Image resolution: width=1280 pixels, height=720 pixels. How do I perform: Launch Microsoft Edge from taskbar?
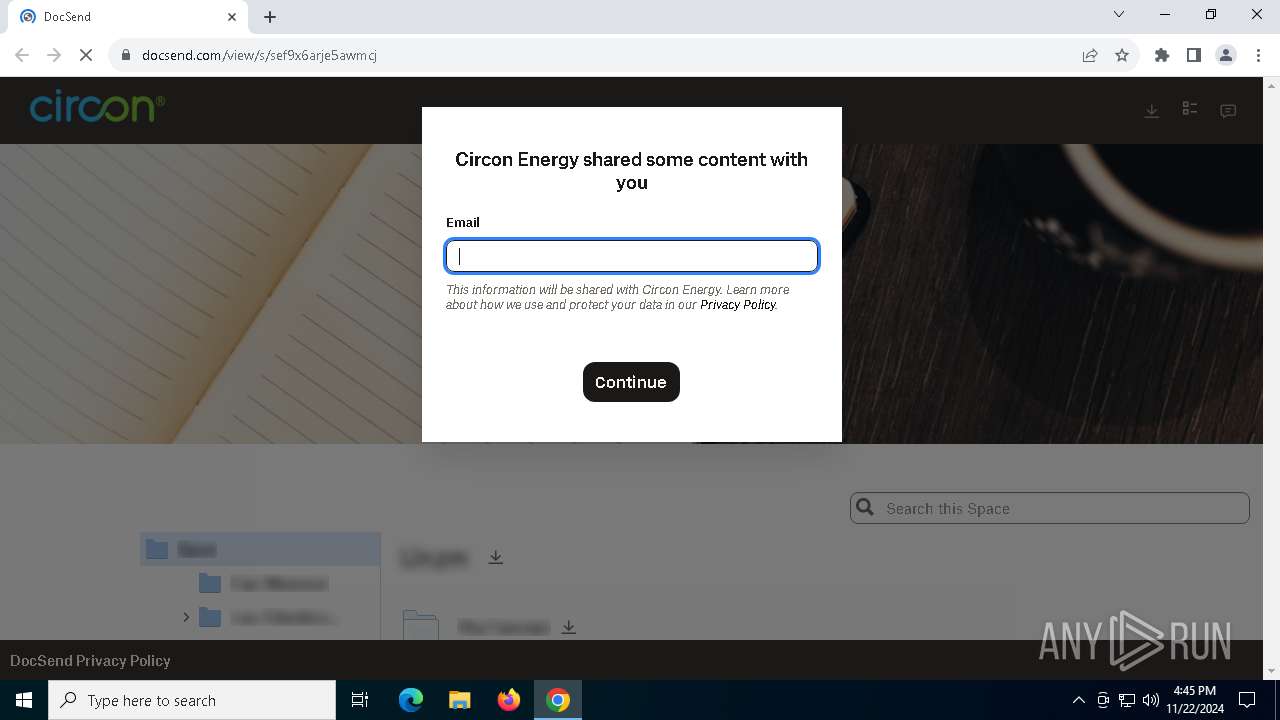[411, 700]
